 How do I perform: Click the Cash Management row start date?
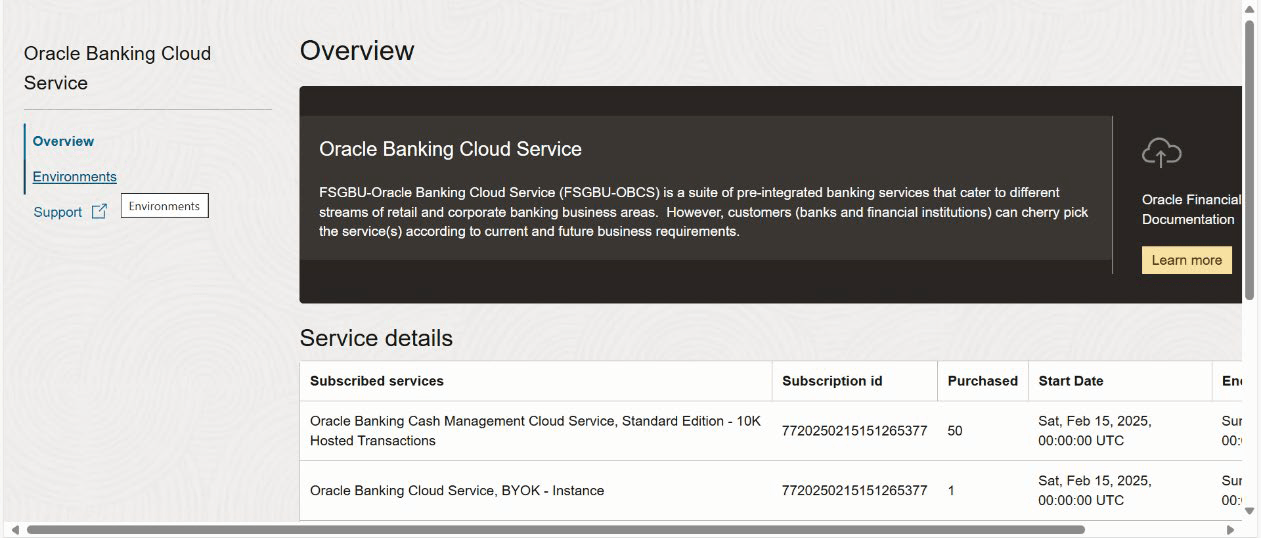(1095, 431)
